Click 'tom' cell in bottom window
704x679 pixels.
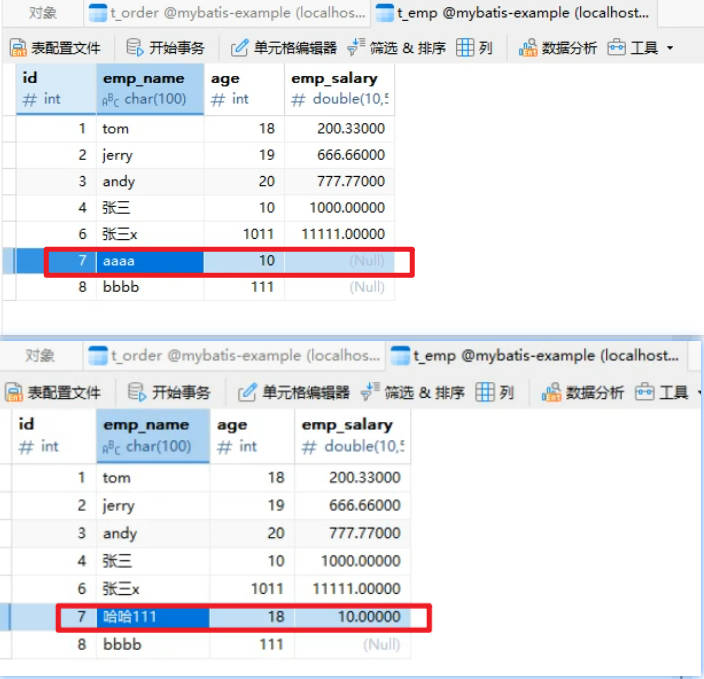pyautogui.click(x=153, y=478)
